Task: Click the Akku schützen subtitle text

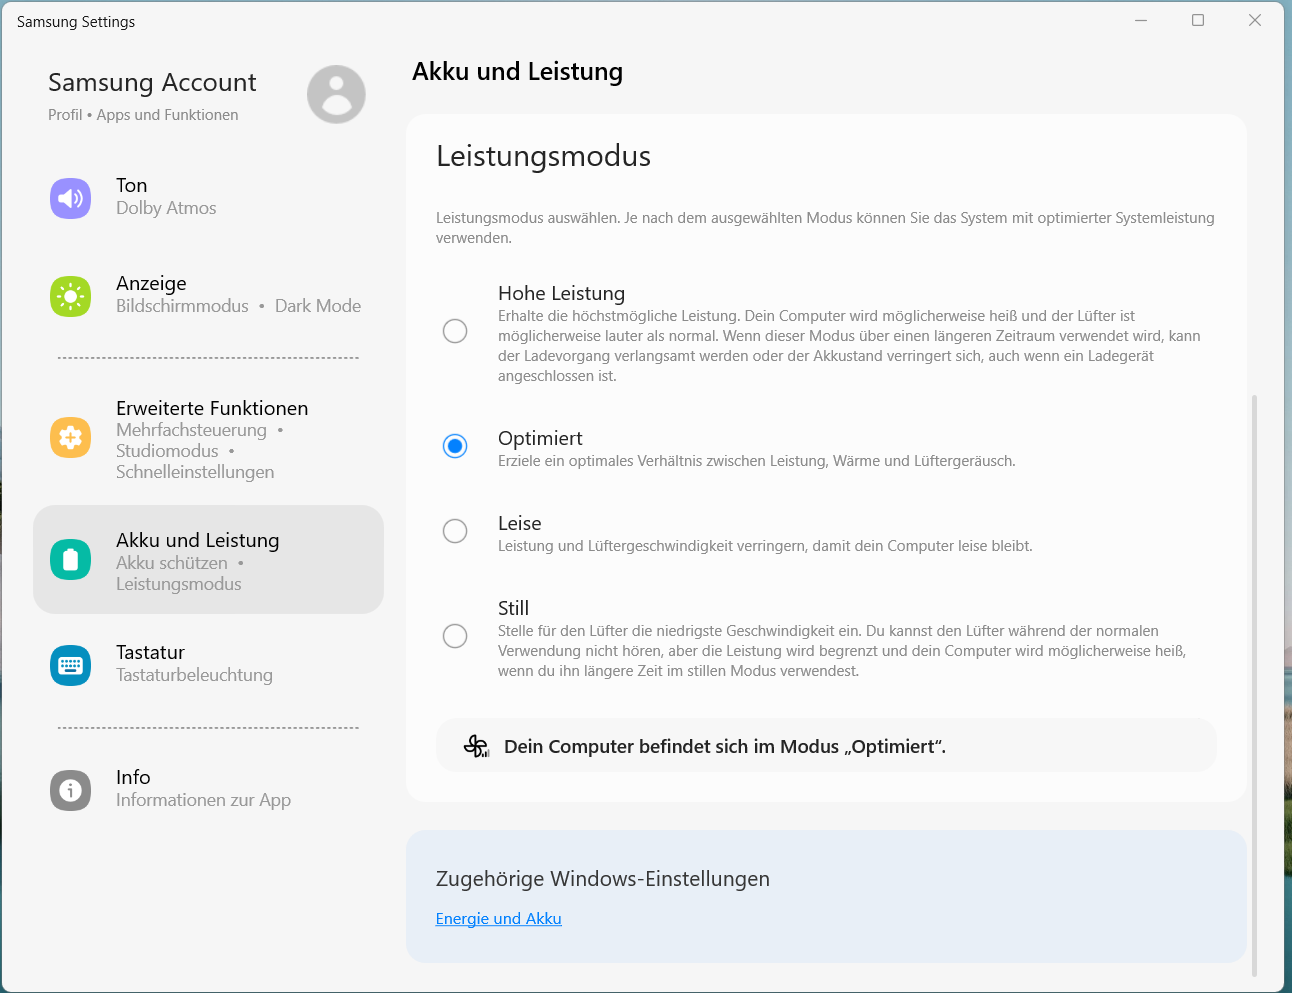Action: pos(172,563)
